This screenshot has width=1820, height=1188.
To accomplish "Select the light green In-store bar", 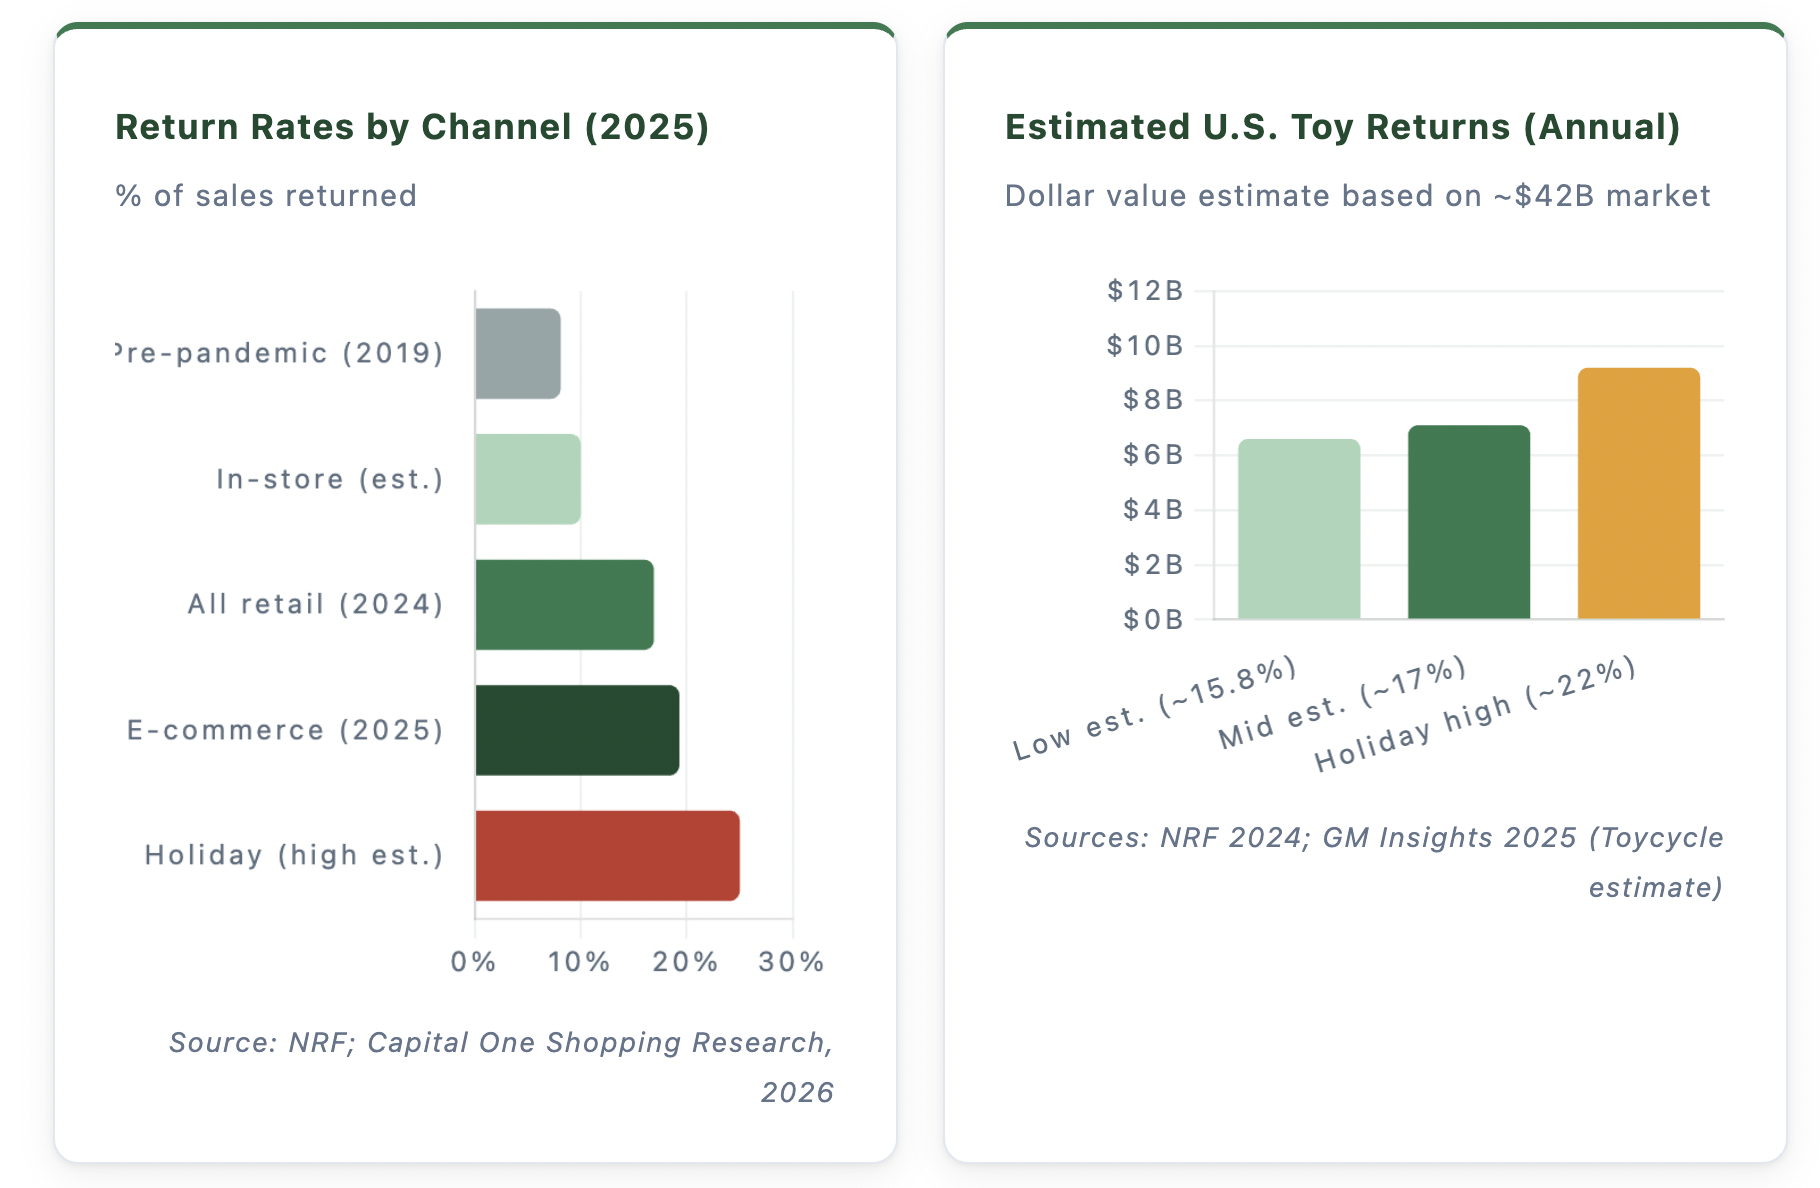I will pos(528,479).
